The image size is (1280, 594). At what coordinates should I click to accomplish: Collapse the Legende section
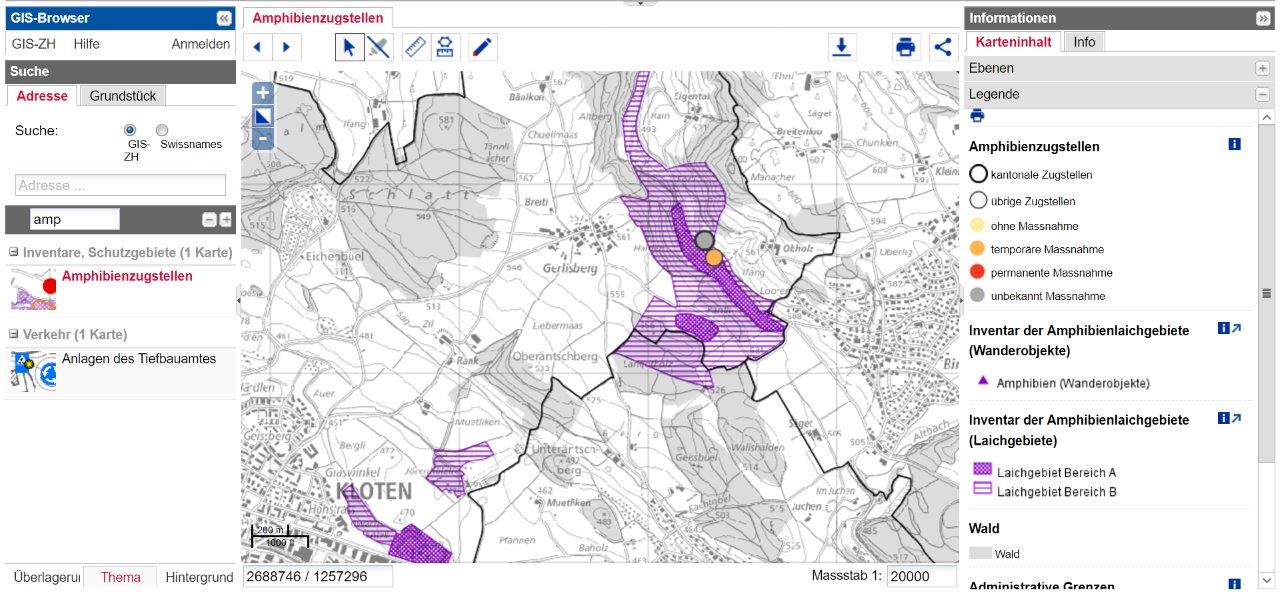(1262, 94)
